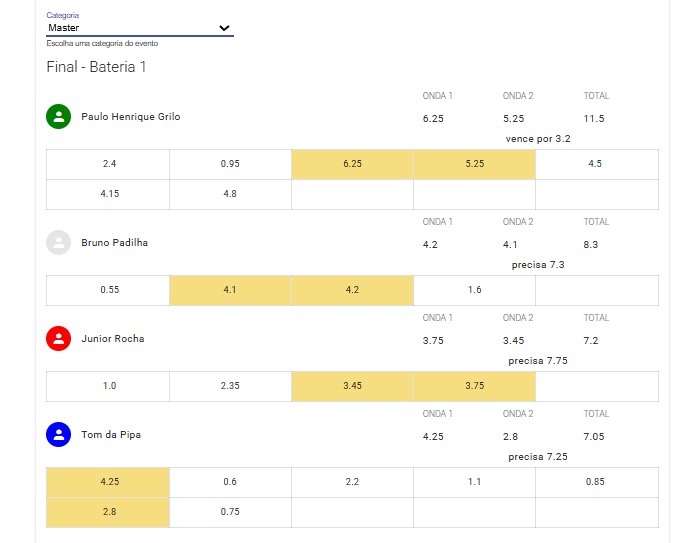
Task: Click Bruno Padilha's highlighted 4.1 score
Action: (230, 290)
